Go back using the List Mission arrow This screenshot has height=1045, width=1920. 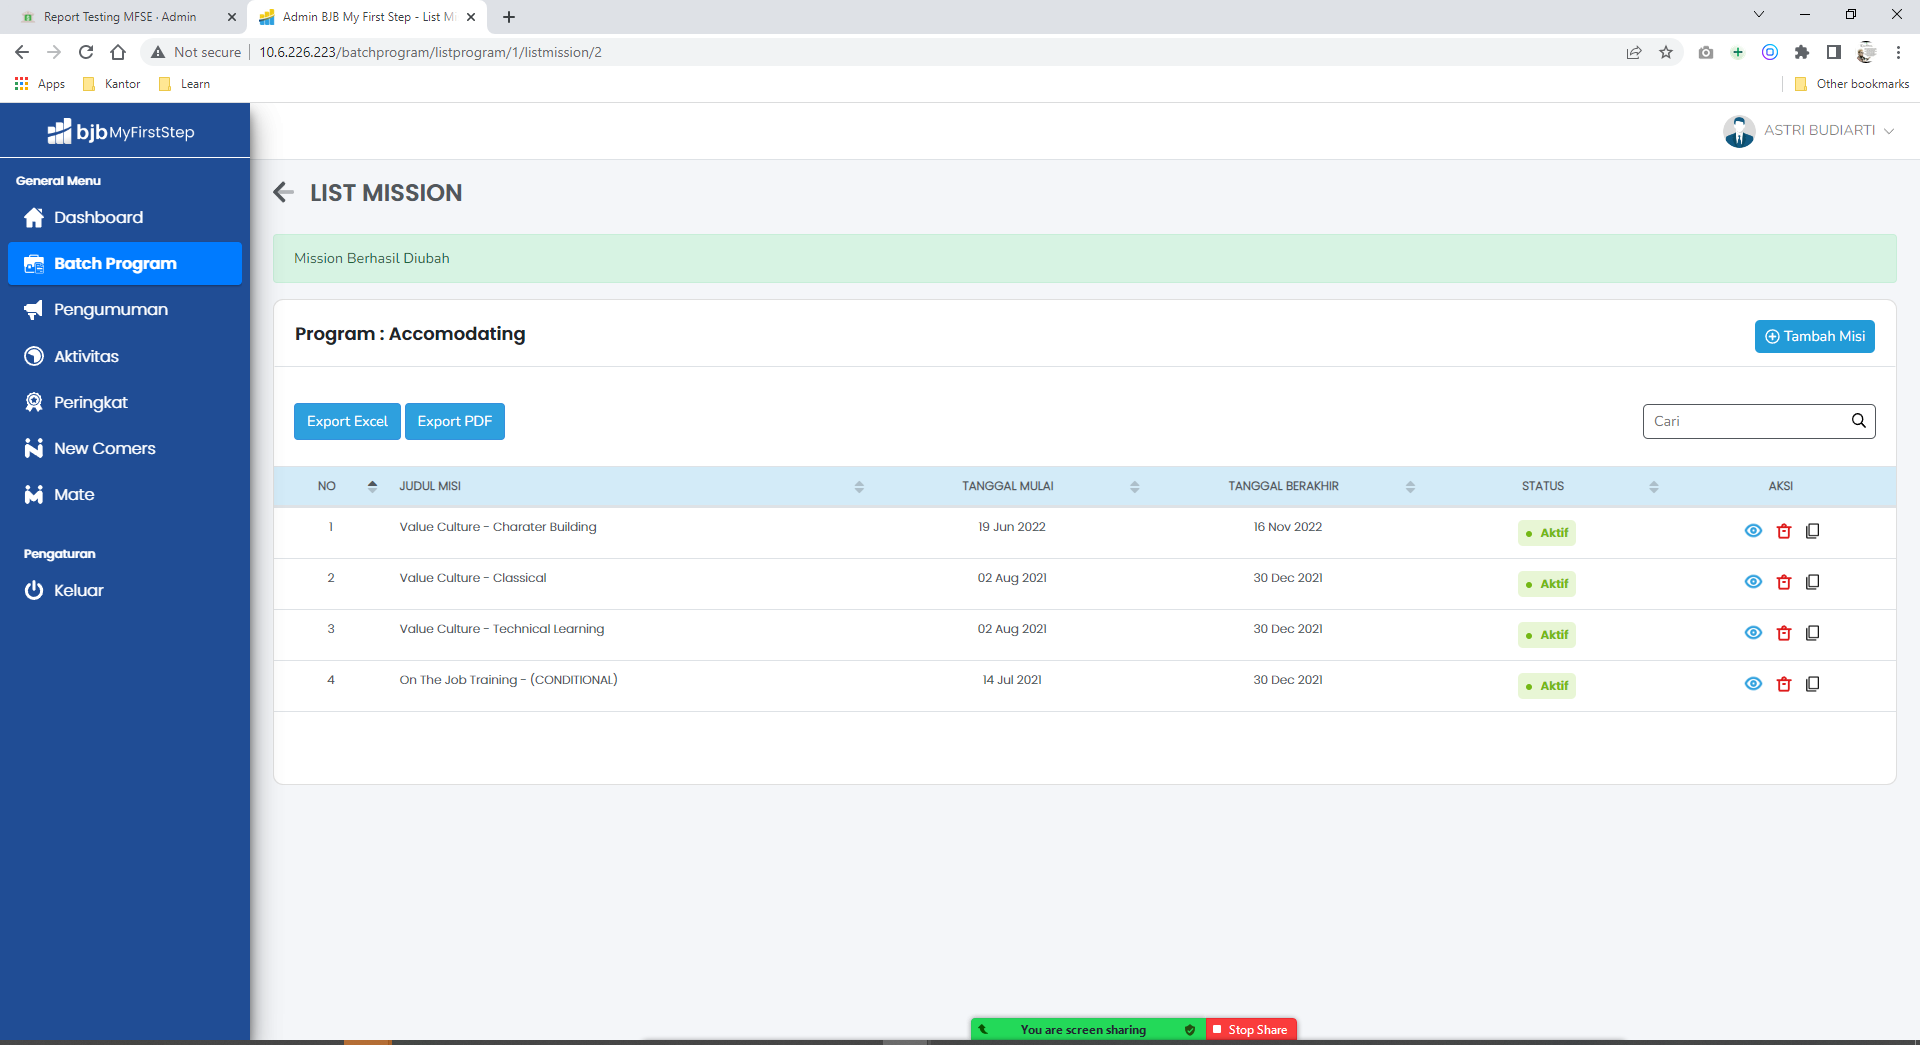[x=284, y=192]
